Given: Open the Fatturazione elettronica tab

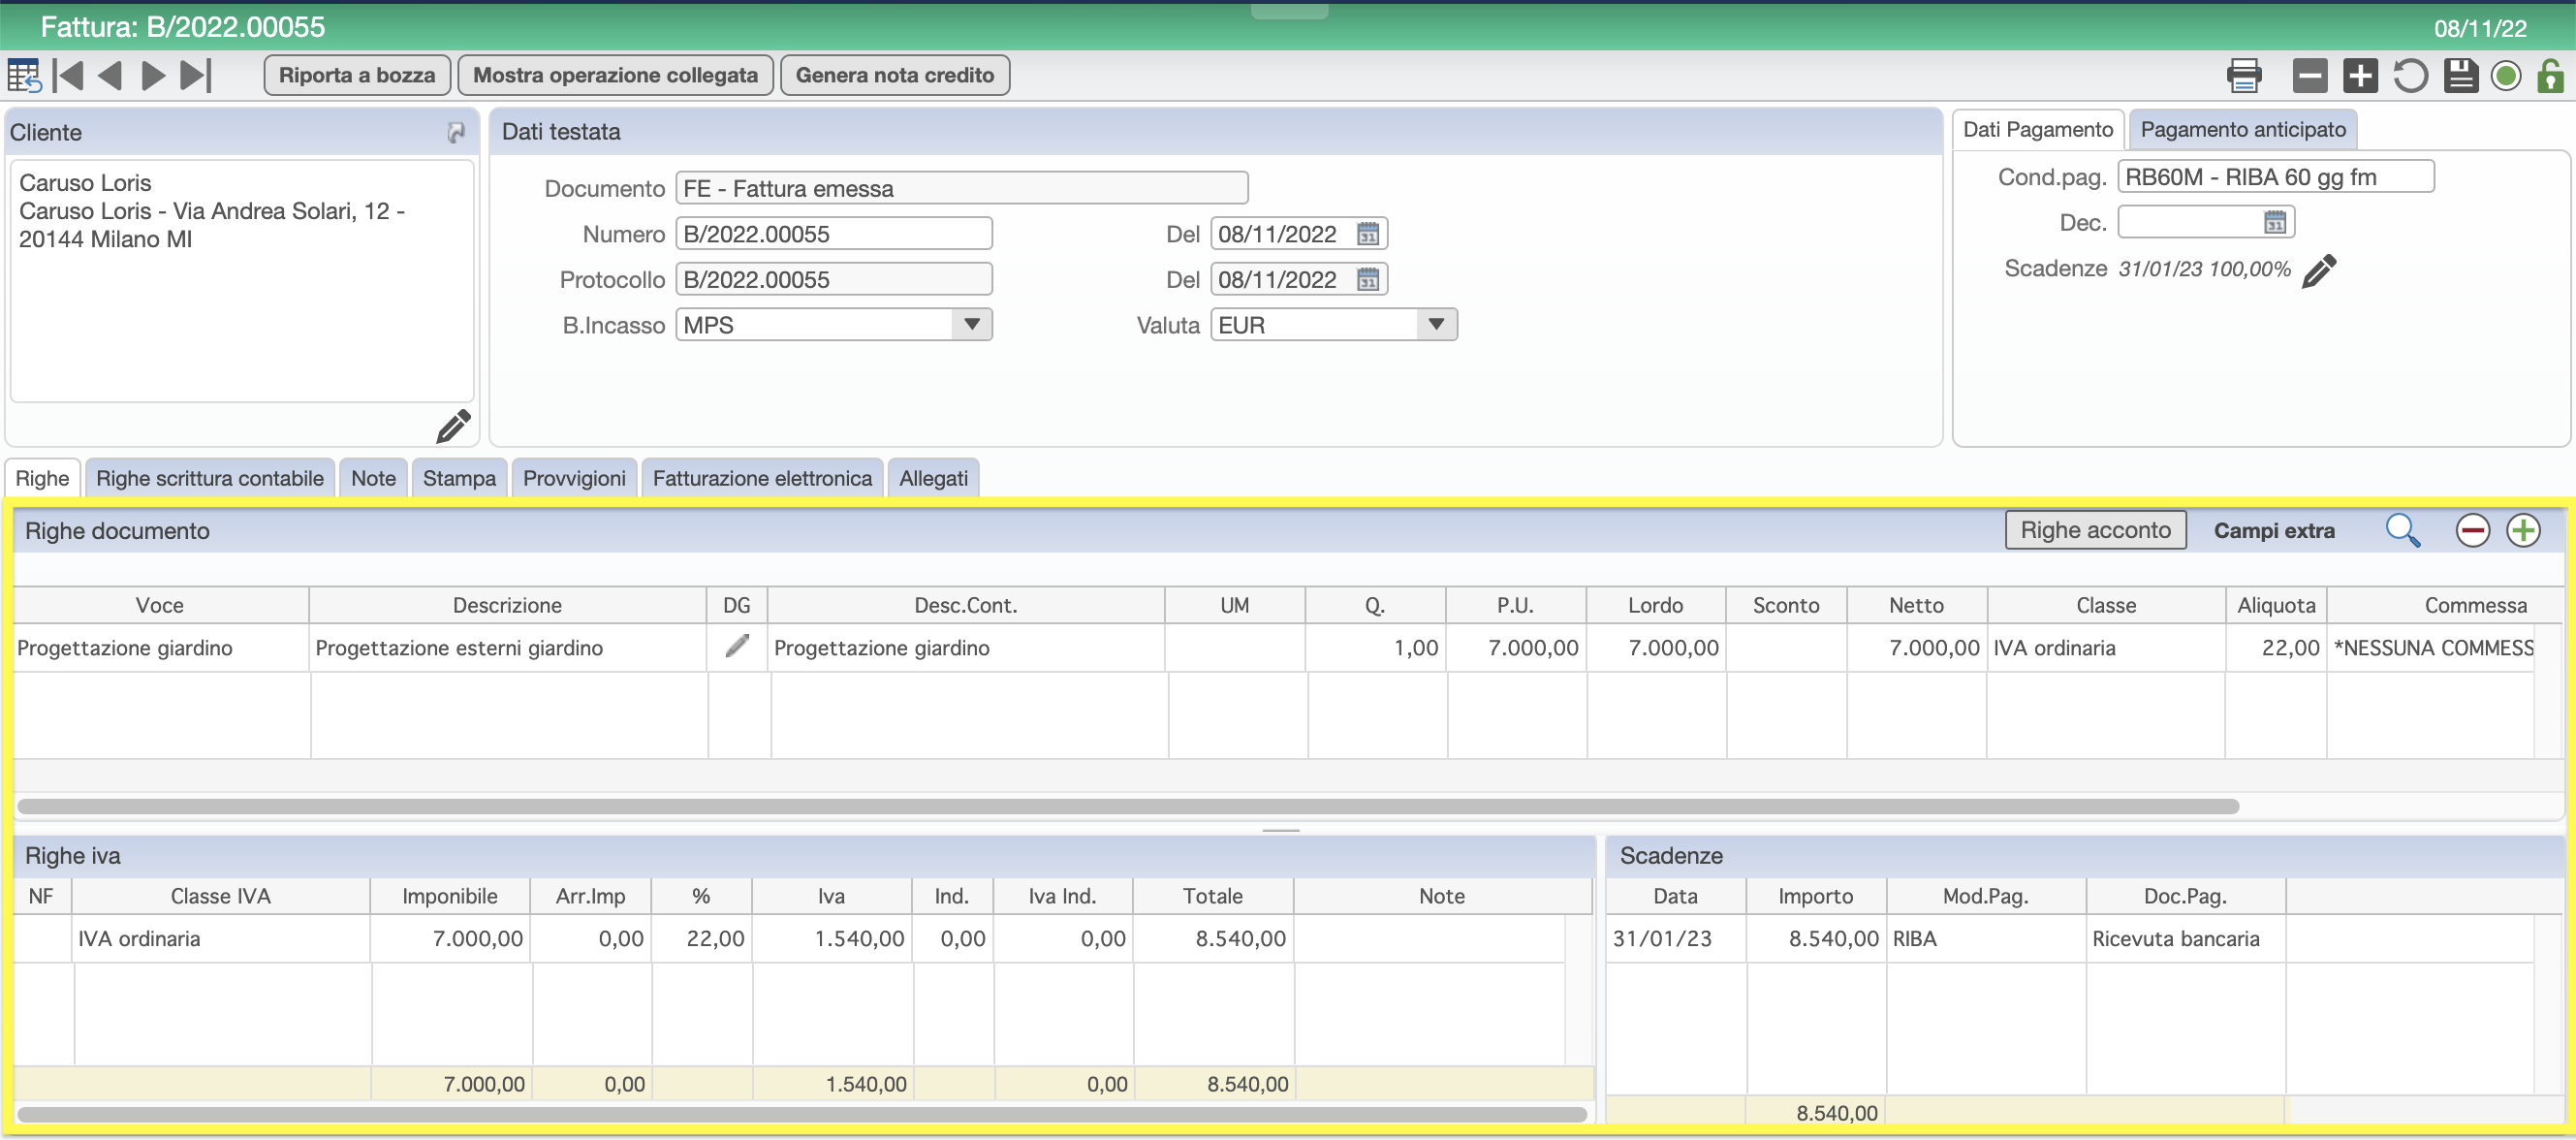Looking at the screenshot, I should pos(762,478).
